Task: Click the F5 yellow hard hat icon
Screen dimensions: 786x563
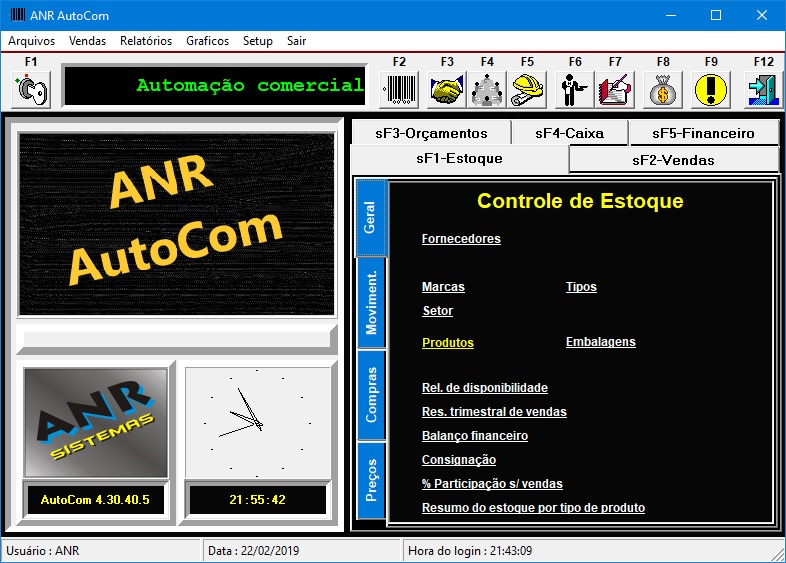Action: [x=527, y=90]
